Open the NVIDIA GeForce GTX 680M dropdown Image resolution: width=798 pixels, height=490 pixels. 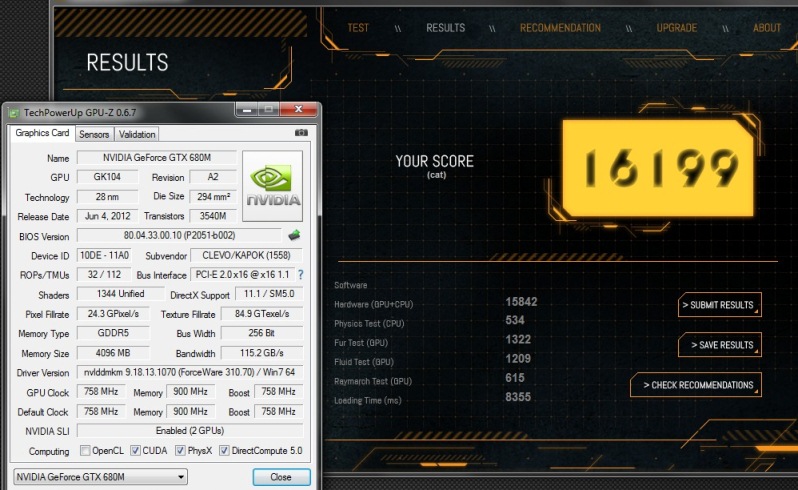click(100, 477)
